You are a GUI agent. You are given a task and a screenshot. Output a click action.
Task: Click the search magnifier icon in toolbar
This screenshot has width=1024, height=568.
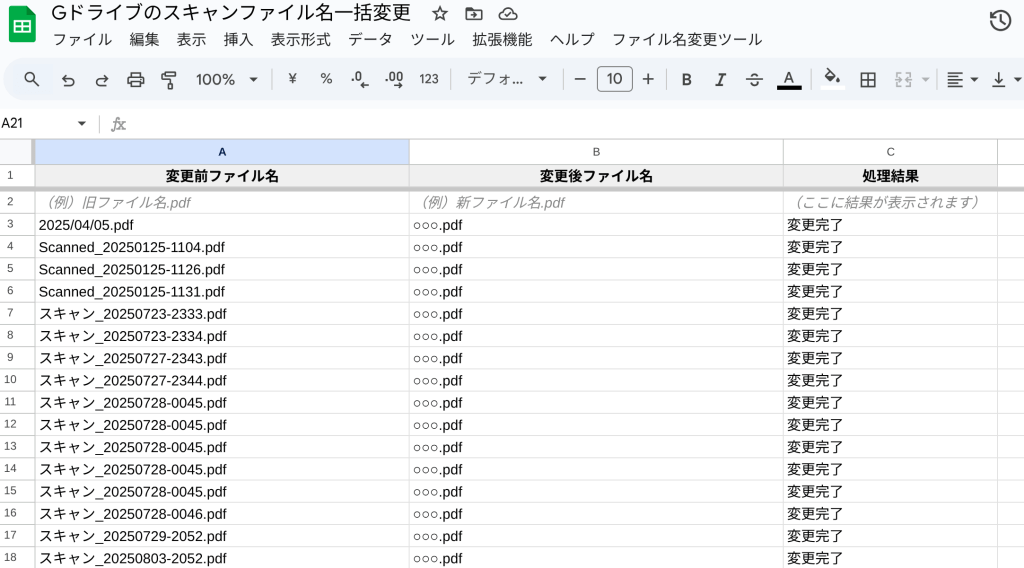[32, 79]
